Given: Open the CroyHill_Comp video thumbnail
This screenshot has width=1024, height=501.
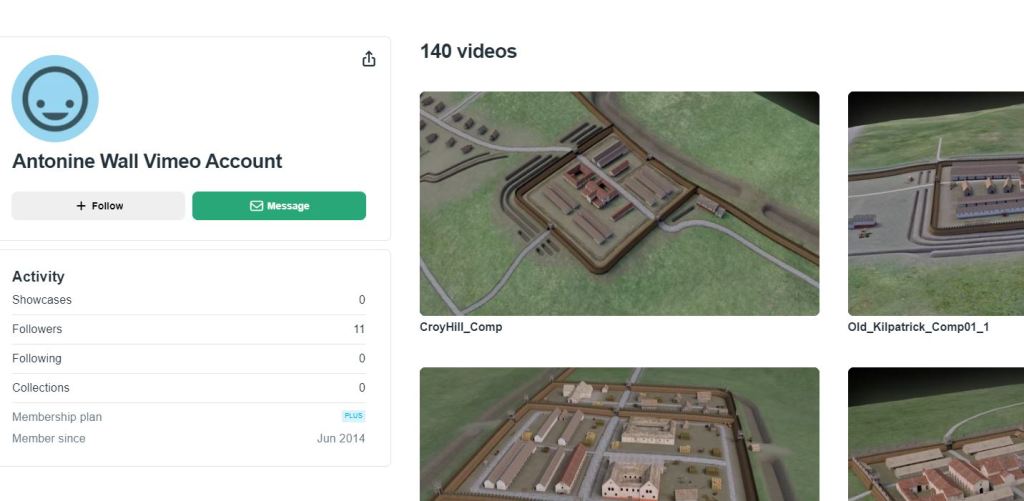Looking at the screenshot, I should tap(619, 203).
